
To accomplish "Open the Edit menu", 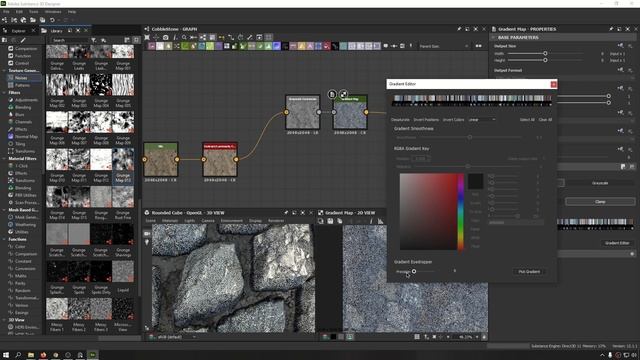I will tap(19, 12).
